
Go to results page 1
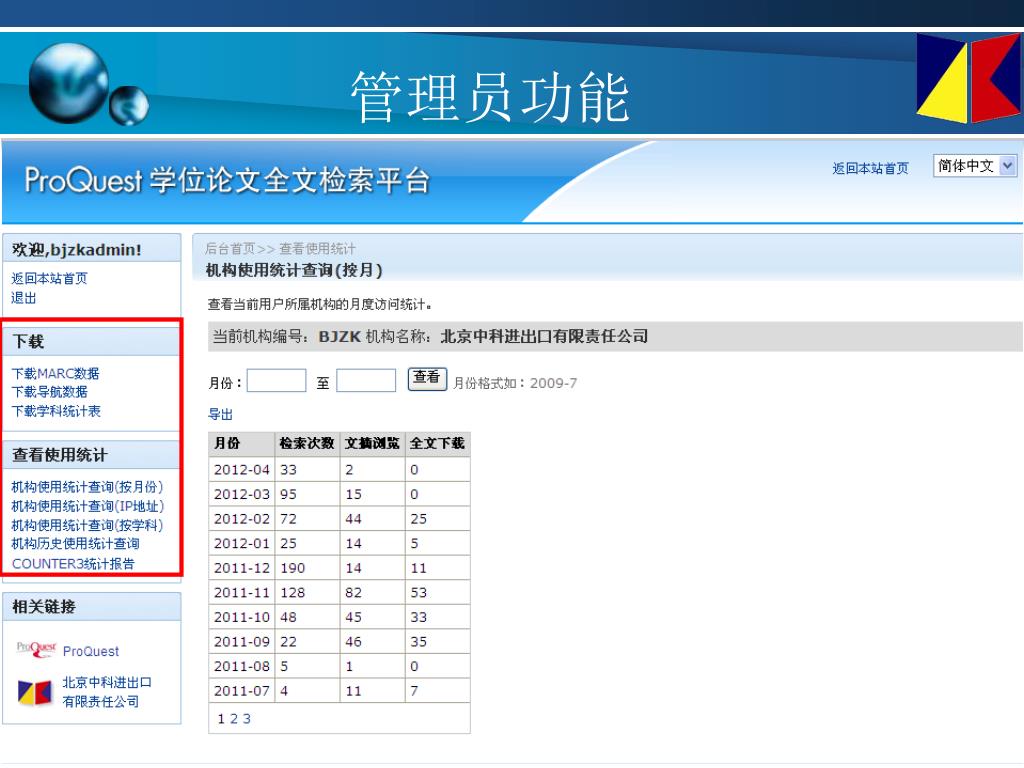coord(221,719)
